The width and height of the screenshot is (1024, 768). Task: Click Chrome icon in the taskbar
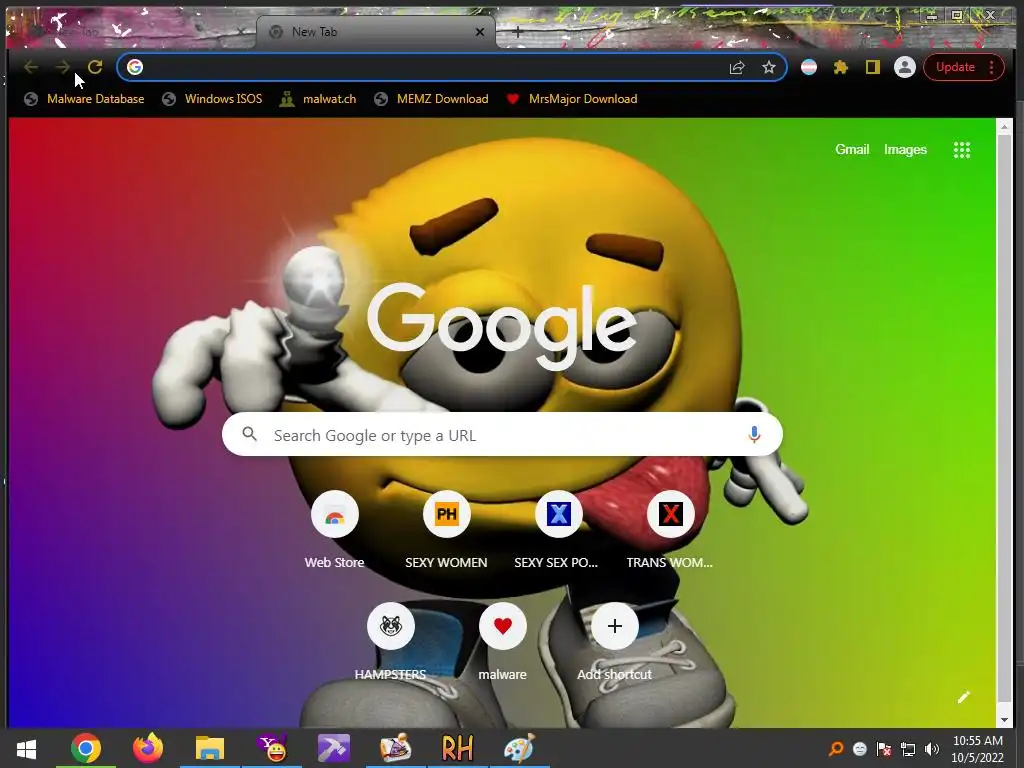pos(86,748)
